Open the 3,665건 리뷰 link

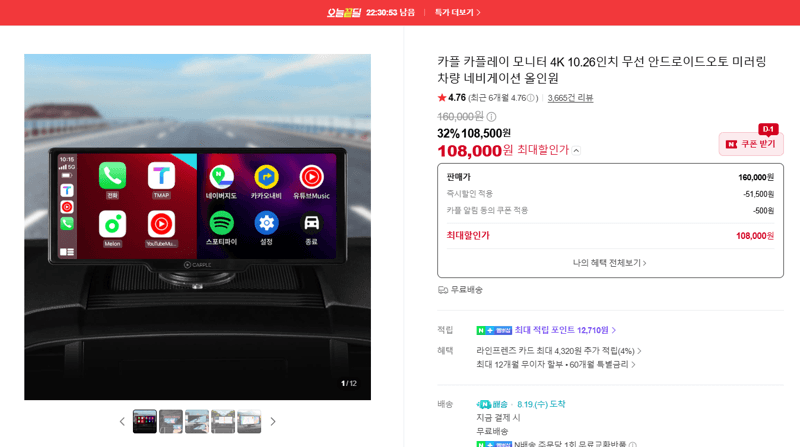pos(570,98)
